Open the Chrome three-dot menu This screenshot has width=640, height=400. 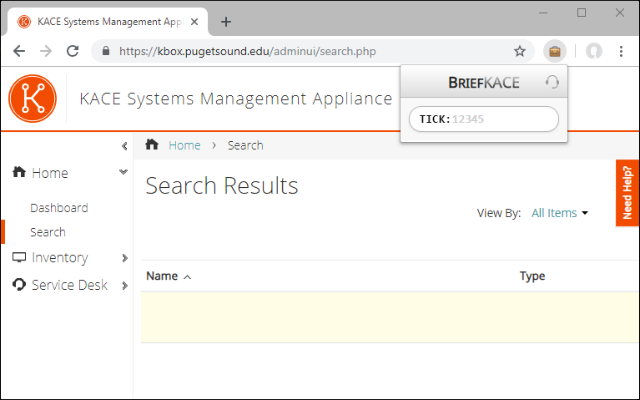(621, 50)
